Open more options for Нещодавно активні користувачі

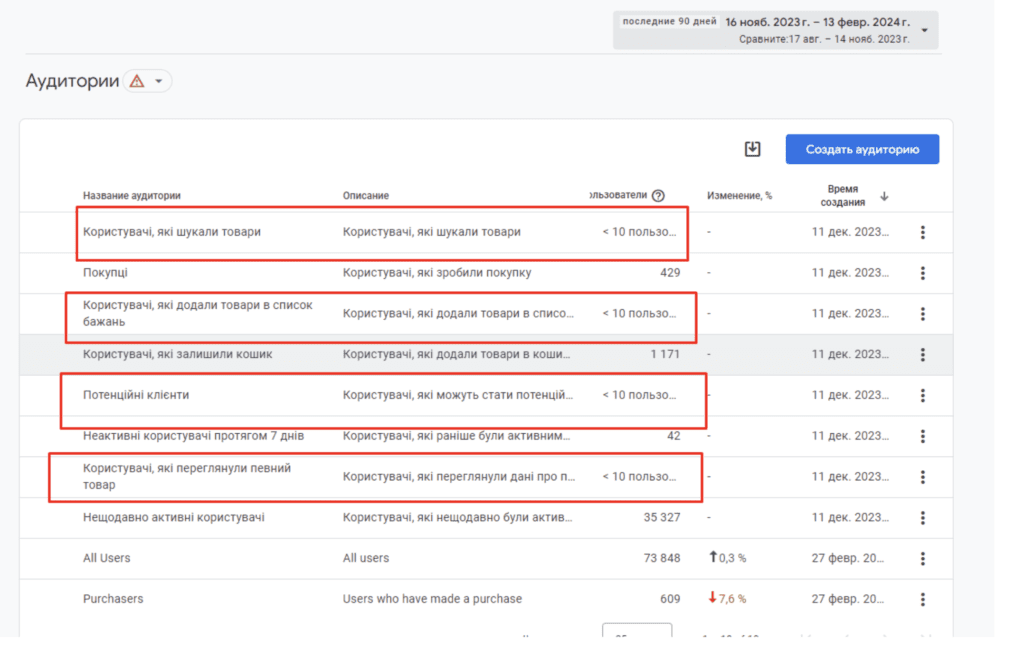click(x=923, y=517)
